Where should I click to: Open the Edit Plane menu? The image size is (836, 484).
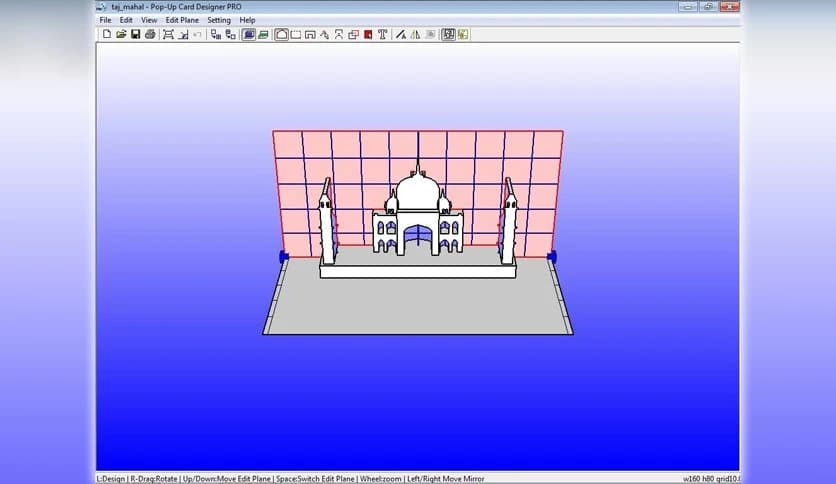coord(182,20)
